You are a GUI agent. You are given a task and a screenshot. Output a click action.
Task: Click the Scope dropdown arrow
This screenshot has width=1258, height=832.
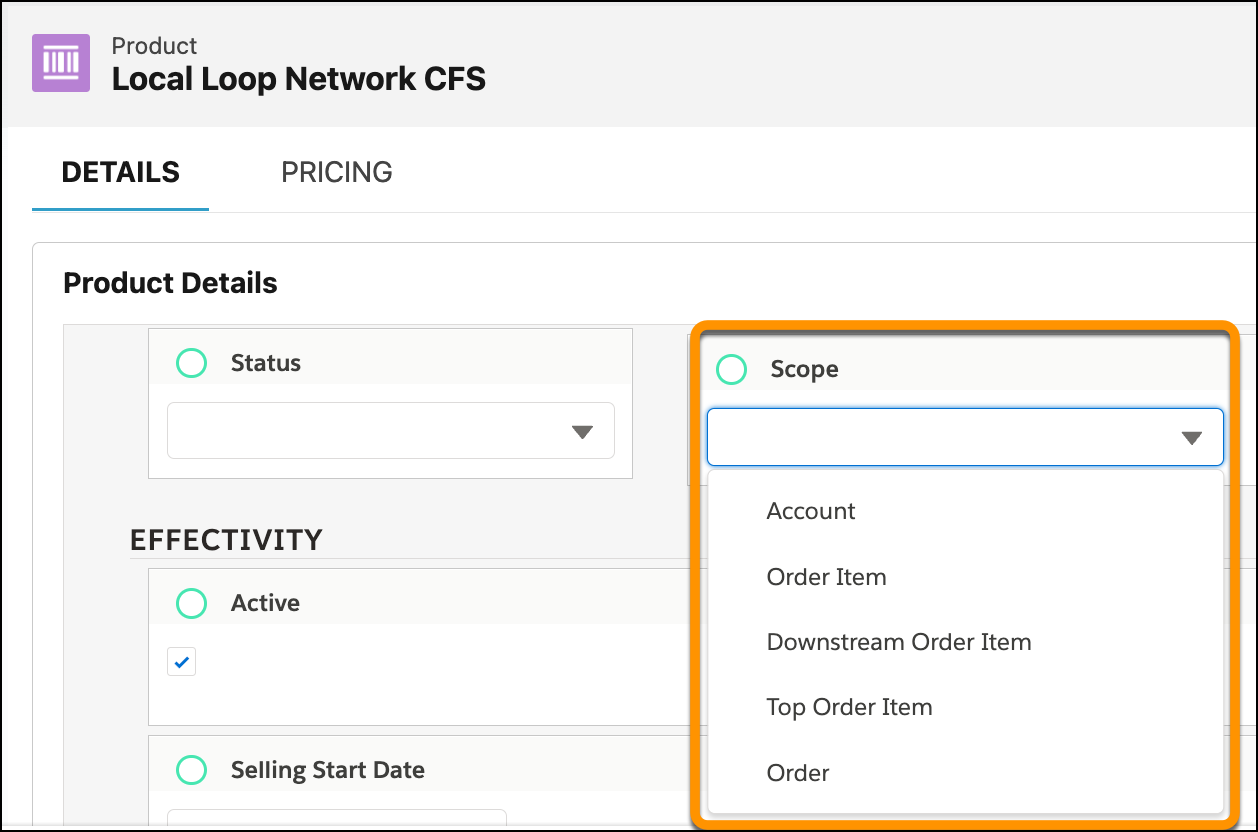tap(1191, 438)
